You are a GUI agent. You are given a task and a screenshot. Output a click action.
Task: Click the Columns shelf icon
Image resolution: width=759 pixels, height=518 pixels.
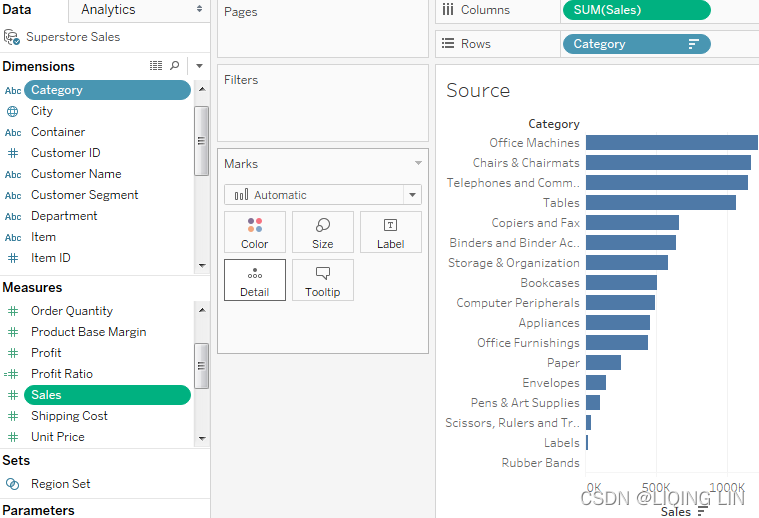pos(448,10)
